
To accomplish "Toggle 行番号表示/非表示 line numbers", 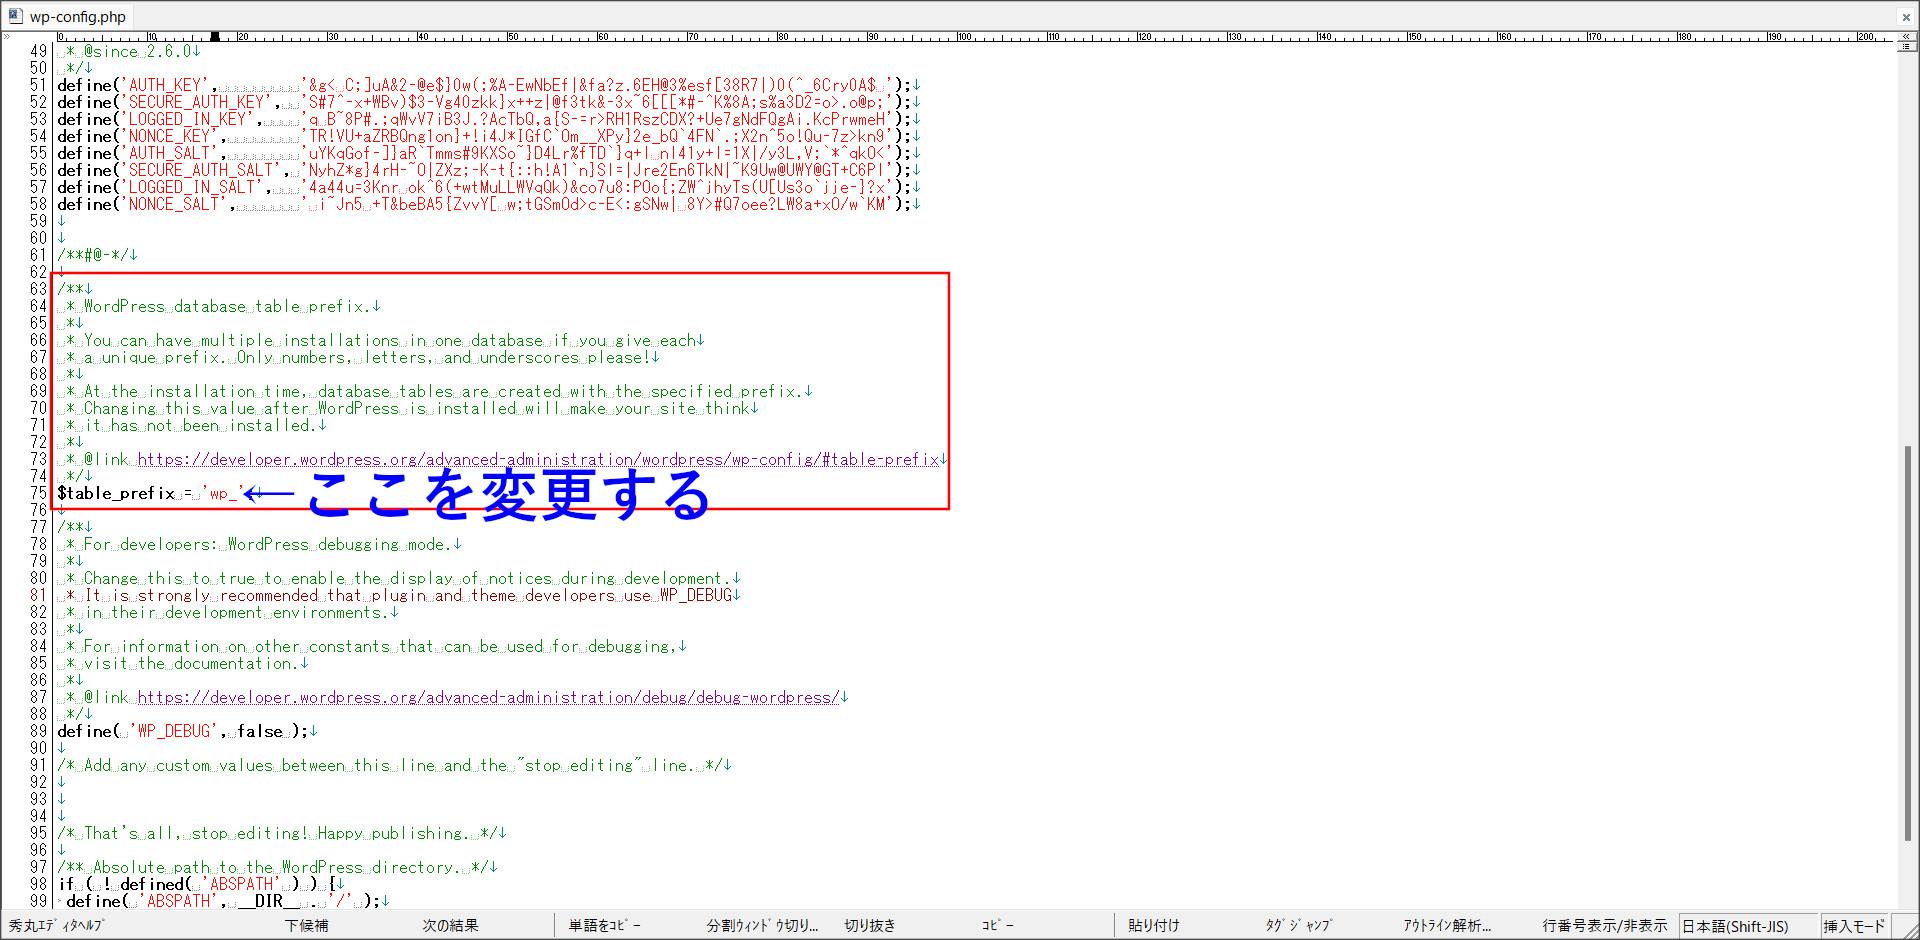I will tap(1604, 926).
